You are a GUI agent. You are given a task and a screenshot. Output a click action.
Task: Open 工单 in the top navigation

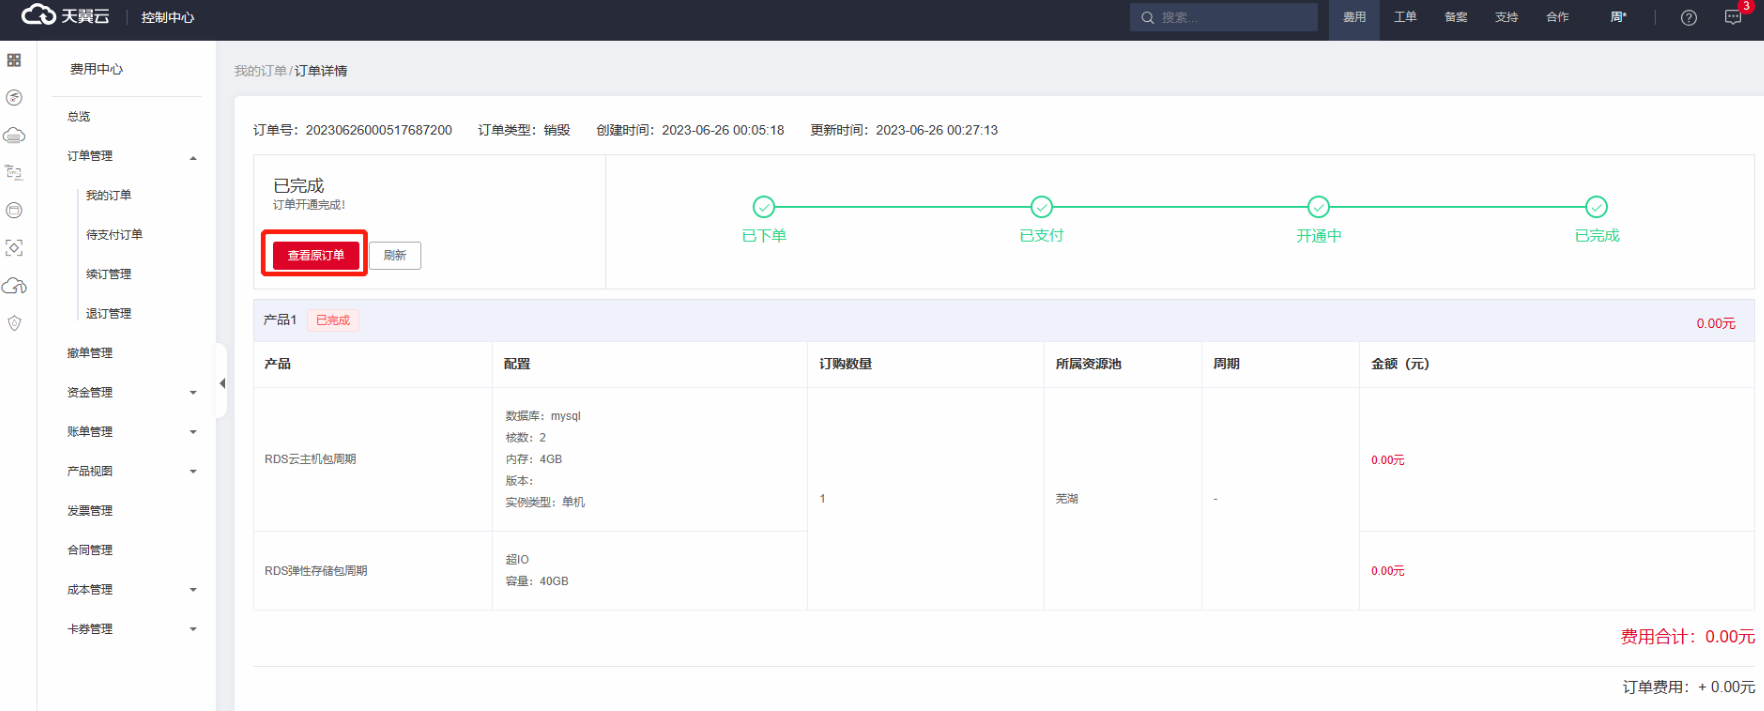1405,17
